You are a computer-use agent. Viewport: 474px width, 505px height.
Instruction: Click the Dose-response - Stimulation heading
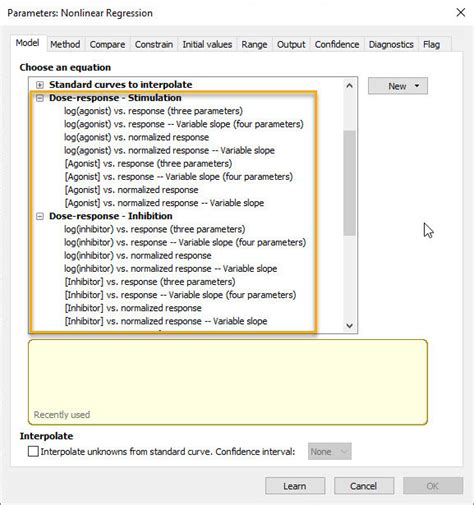(x=115, y=98)
